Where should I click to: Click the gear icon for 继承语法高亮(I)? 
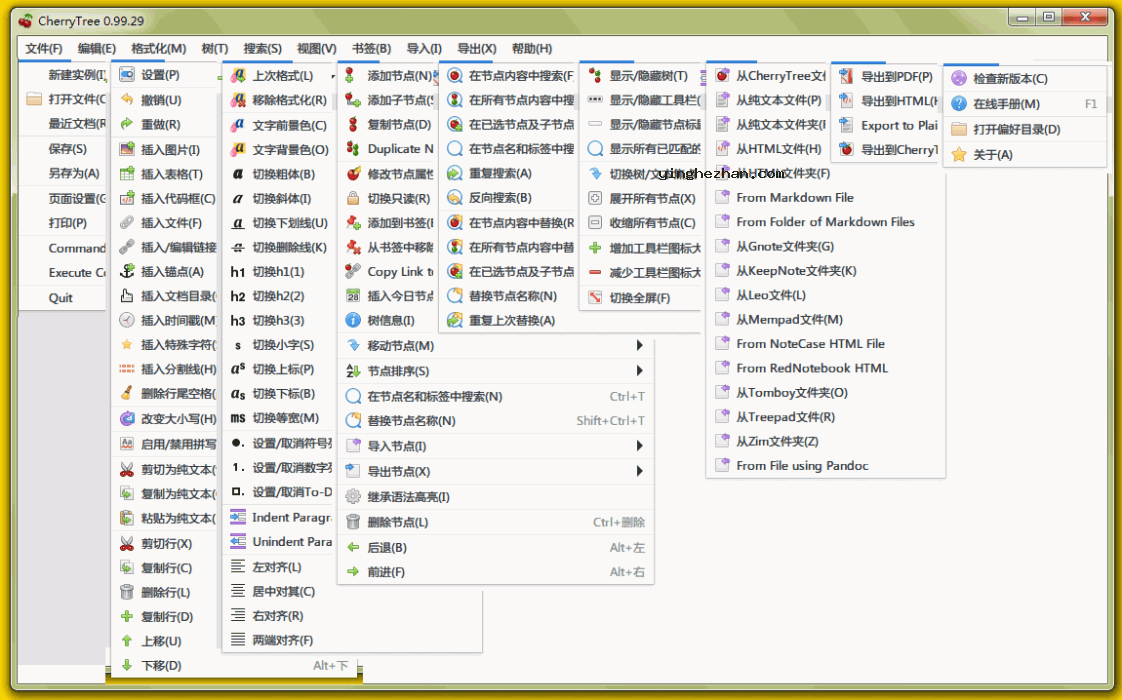353,496
